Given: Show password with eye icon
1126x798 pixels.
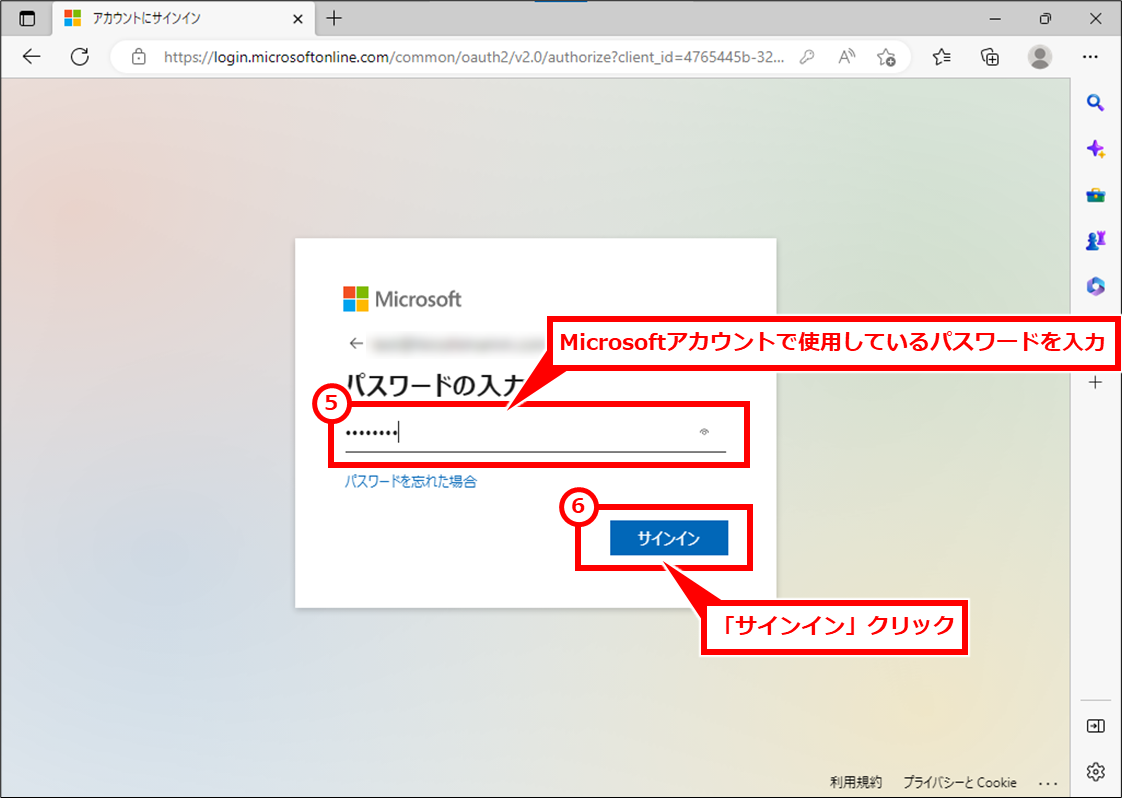Looking at the screenshot, I should (x=704, y=432).
